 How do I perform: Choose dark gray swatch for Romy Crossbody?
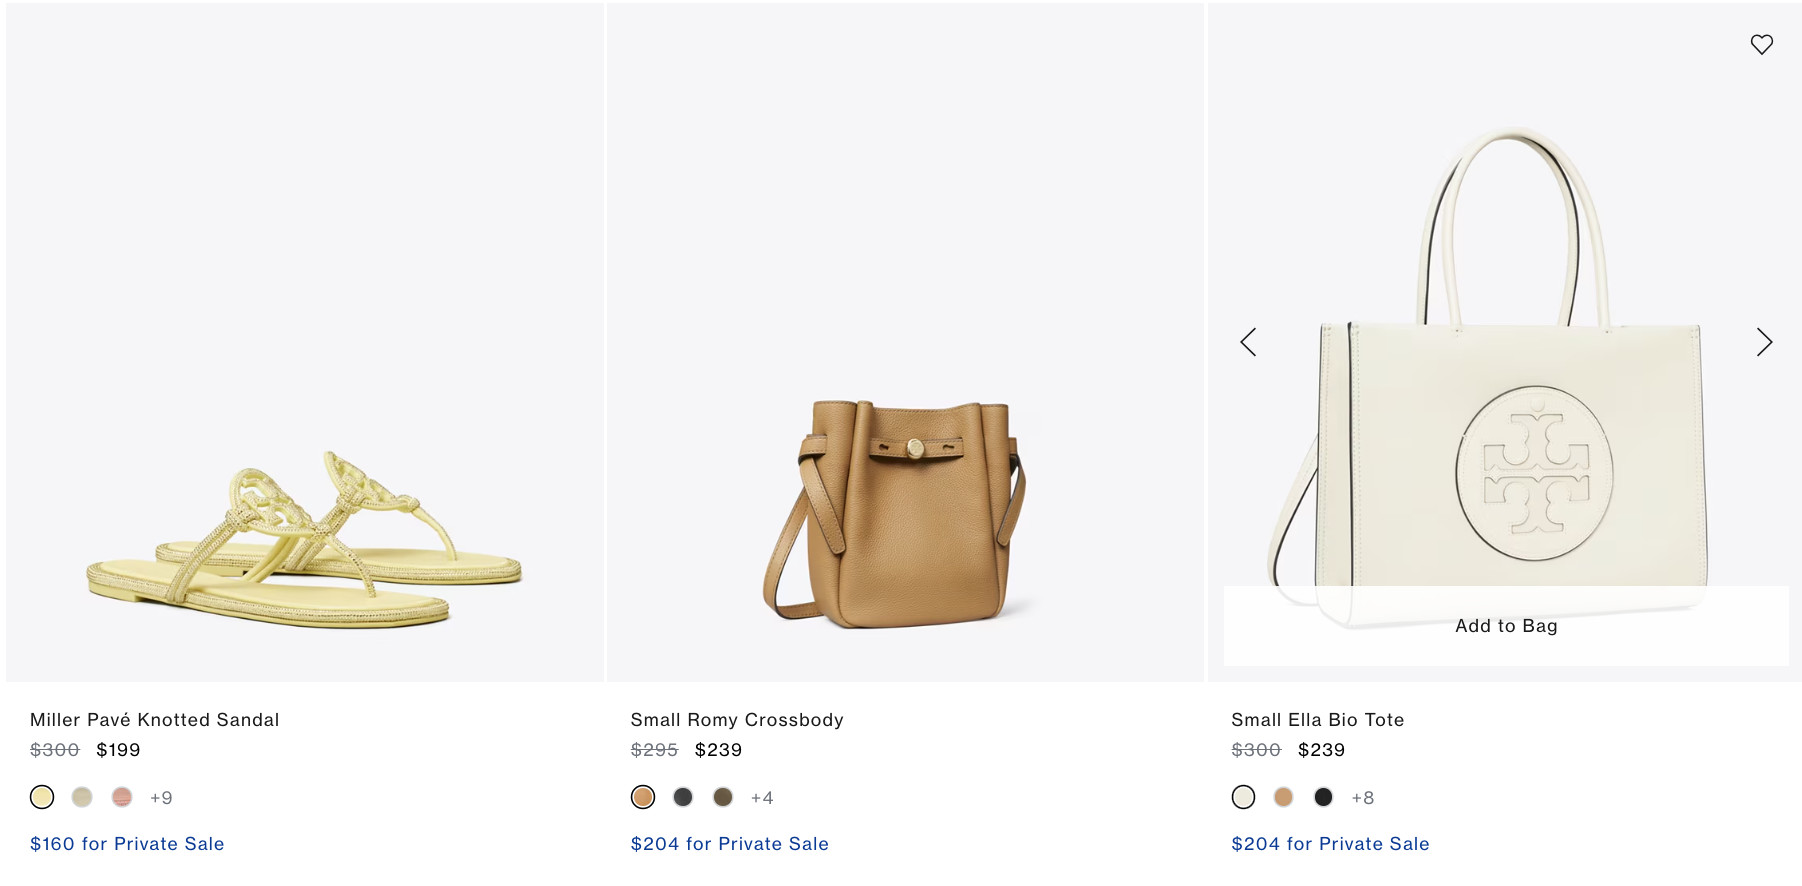point(683,797)
